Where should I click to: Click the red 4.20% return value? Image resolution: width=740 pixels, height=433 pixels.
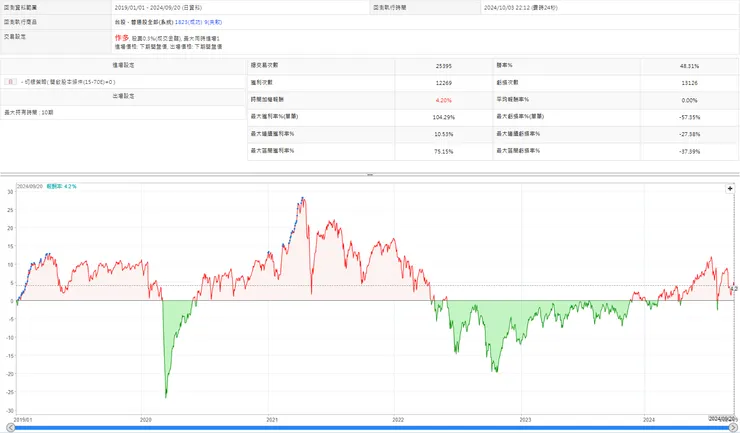point(444,100)
